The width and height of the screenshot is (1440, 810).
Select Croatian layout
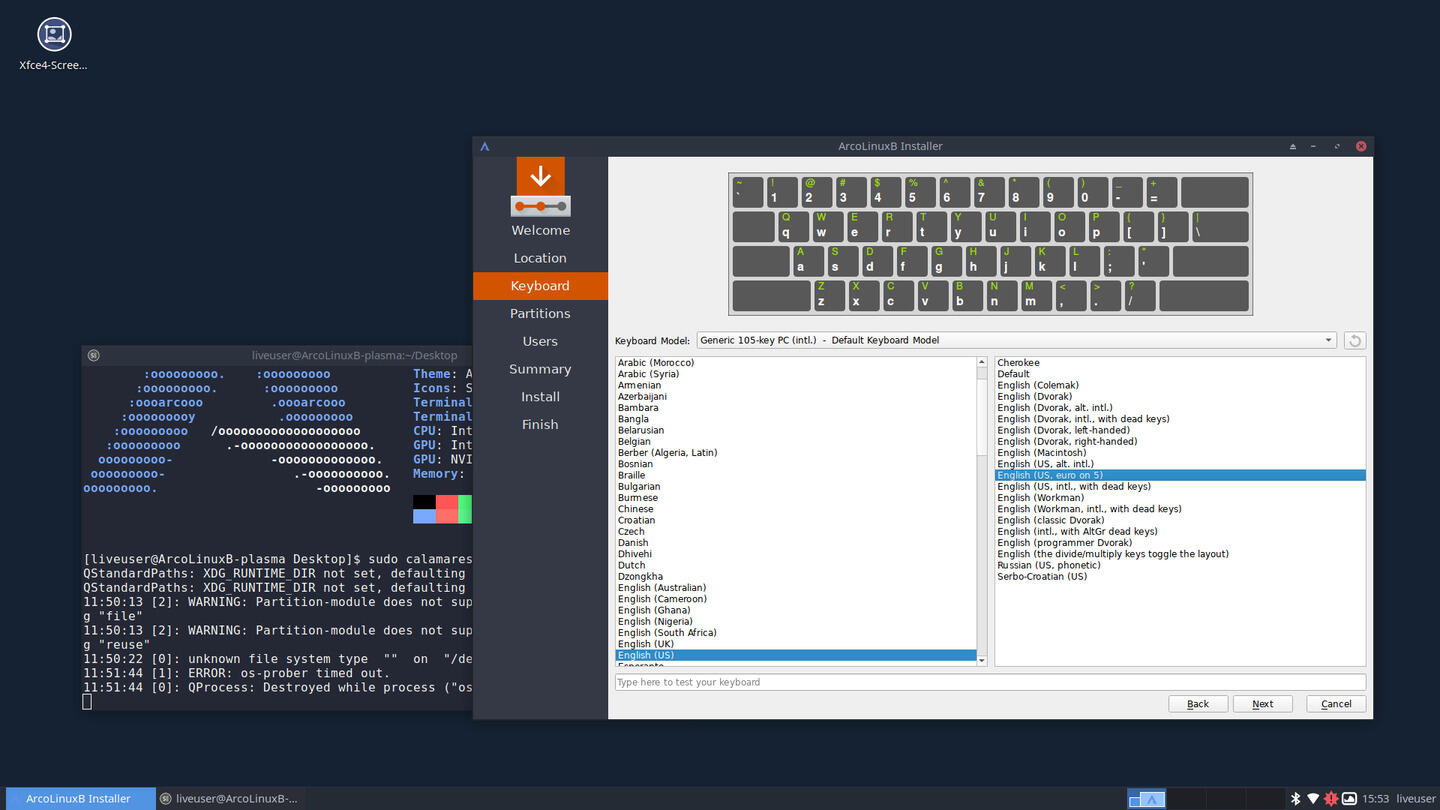tap(796, 520)
